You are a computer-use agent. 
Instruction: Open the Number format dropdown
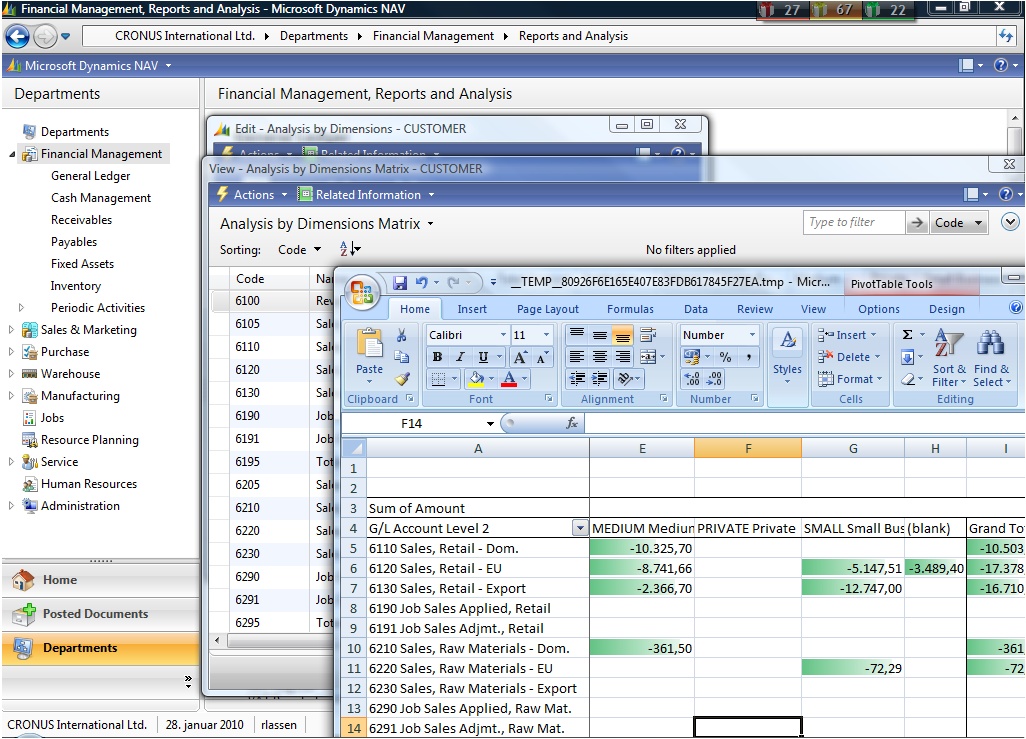pyautogui.click(x=752, y=335)
